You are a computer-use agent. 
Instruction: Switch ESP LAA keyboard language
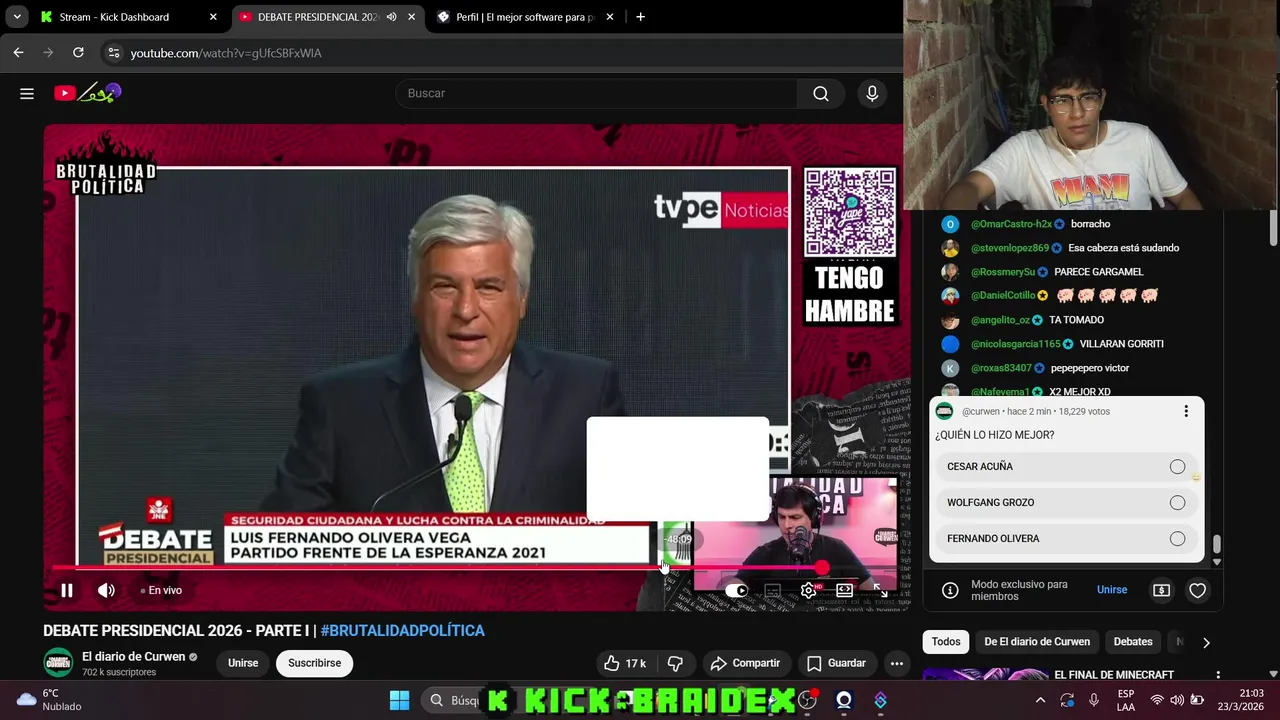click(1126, 700)
